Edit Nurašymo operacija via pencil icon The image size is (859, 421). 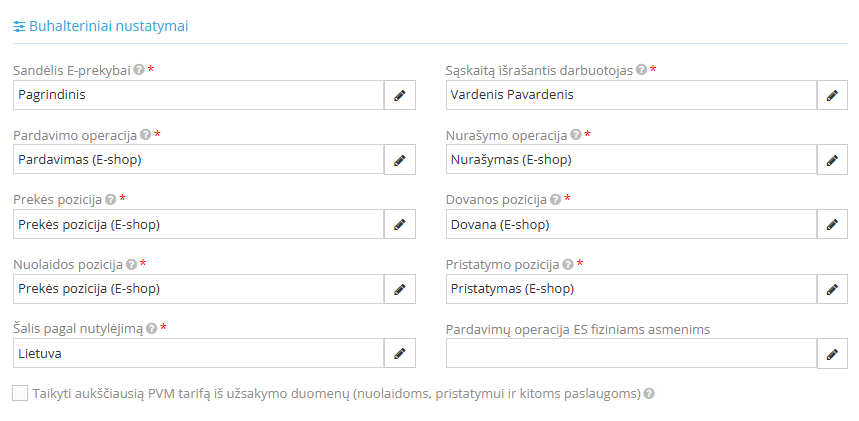coord(832,160)
